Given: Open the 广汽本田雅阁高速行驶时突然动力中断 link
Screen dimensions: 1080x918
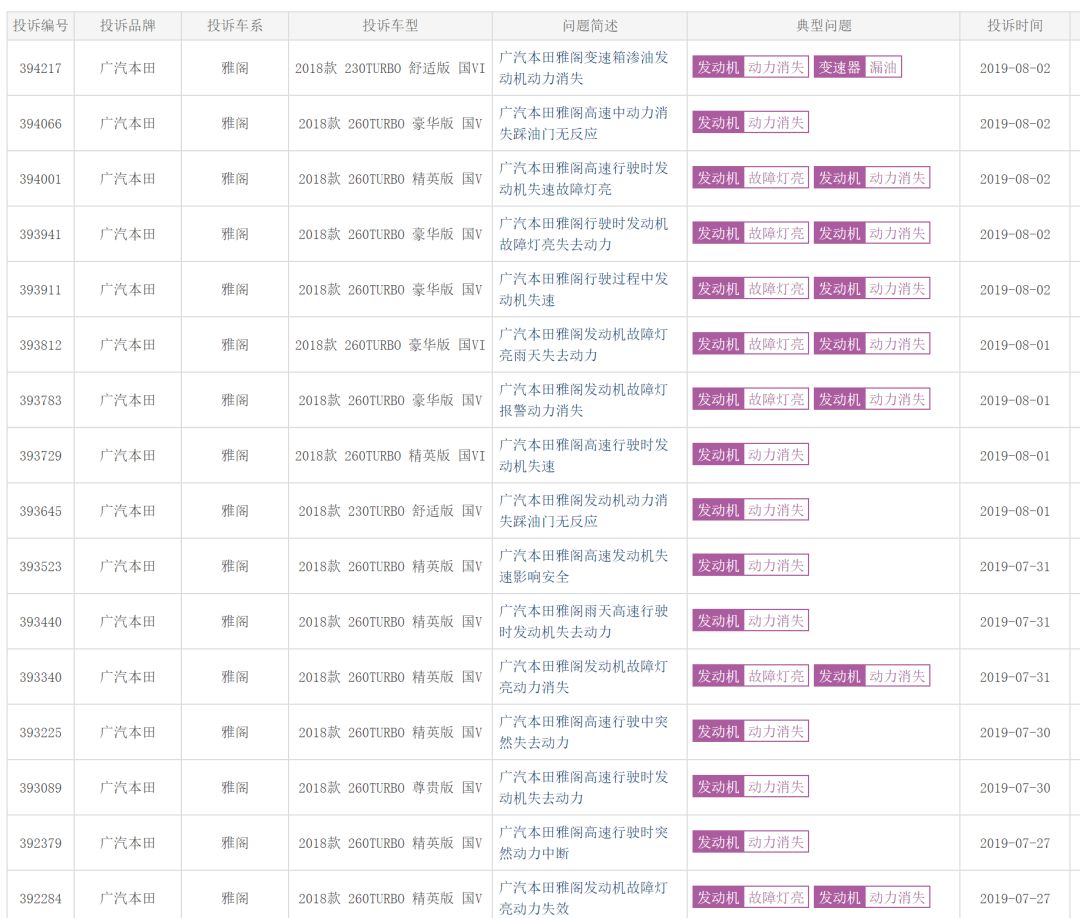Looking at the screenshot, I should click(583, 842).
